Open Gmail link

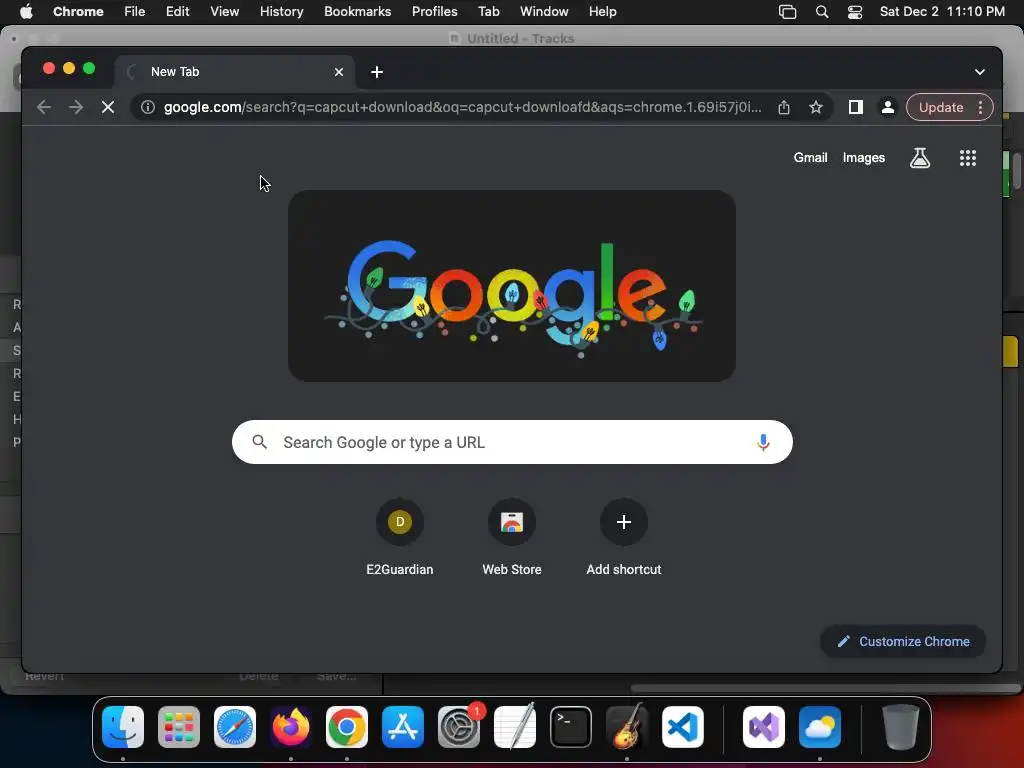(810, 157)
